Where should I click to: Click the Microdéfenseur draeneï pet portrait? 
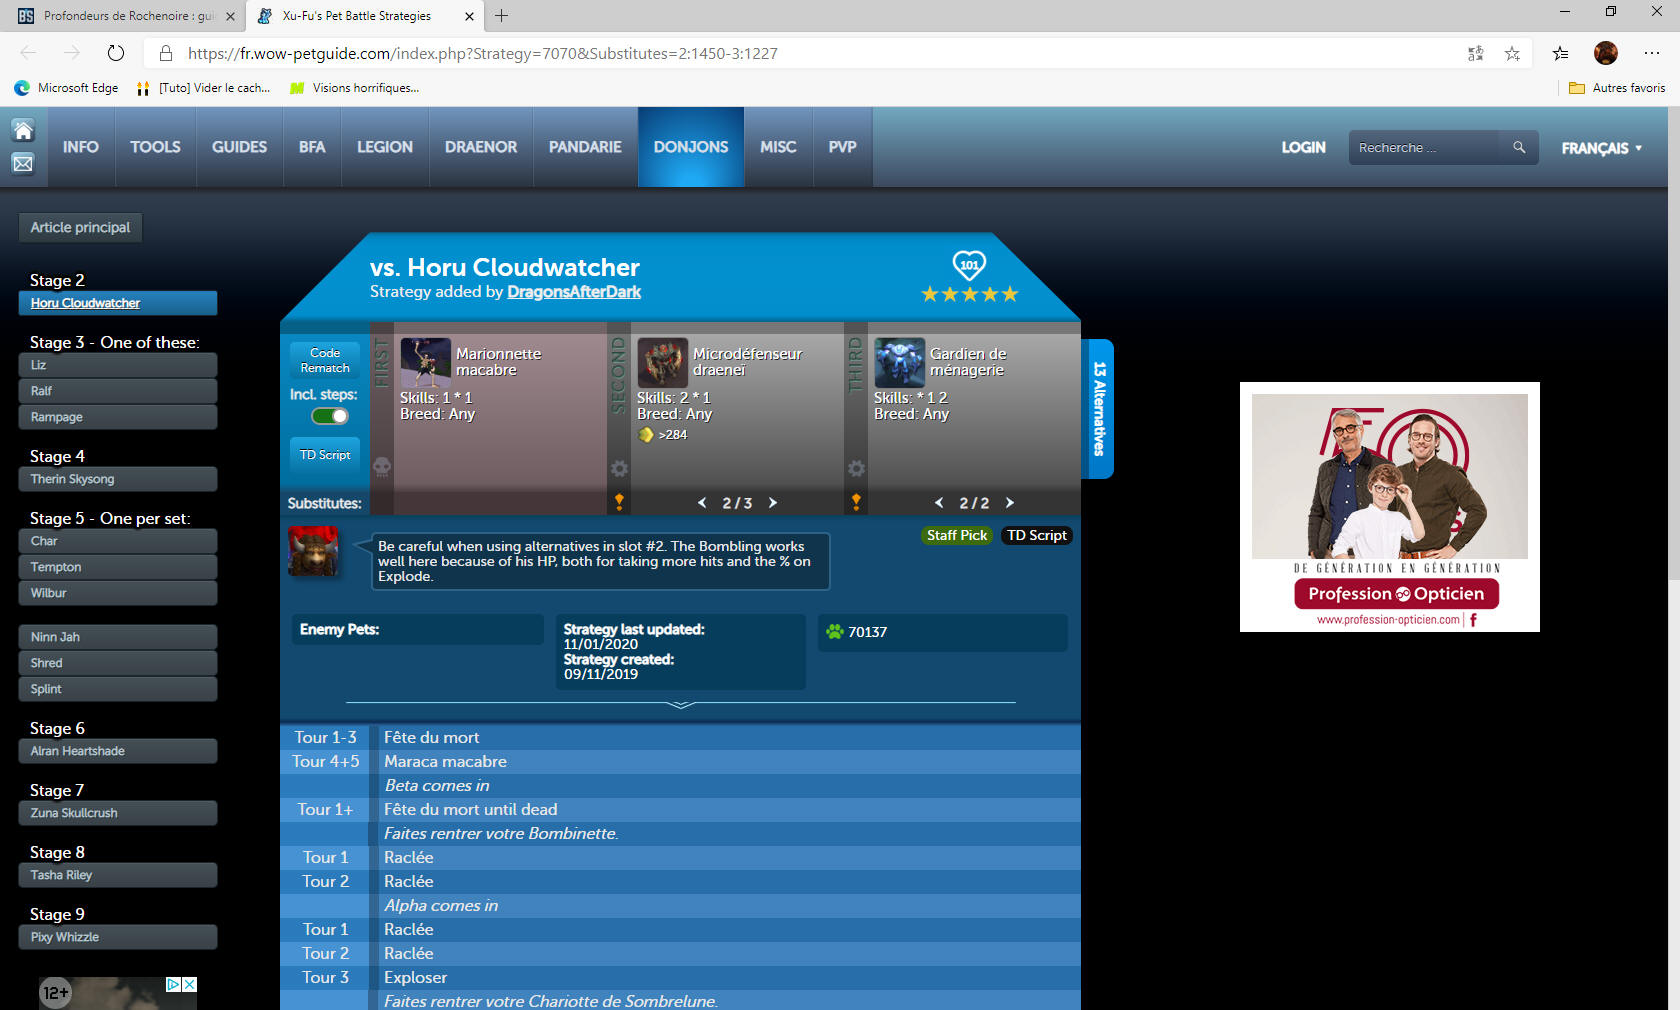tap(662, 362)
